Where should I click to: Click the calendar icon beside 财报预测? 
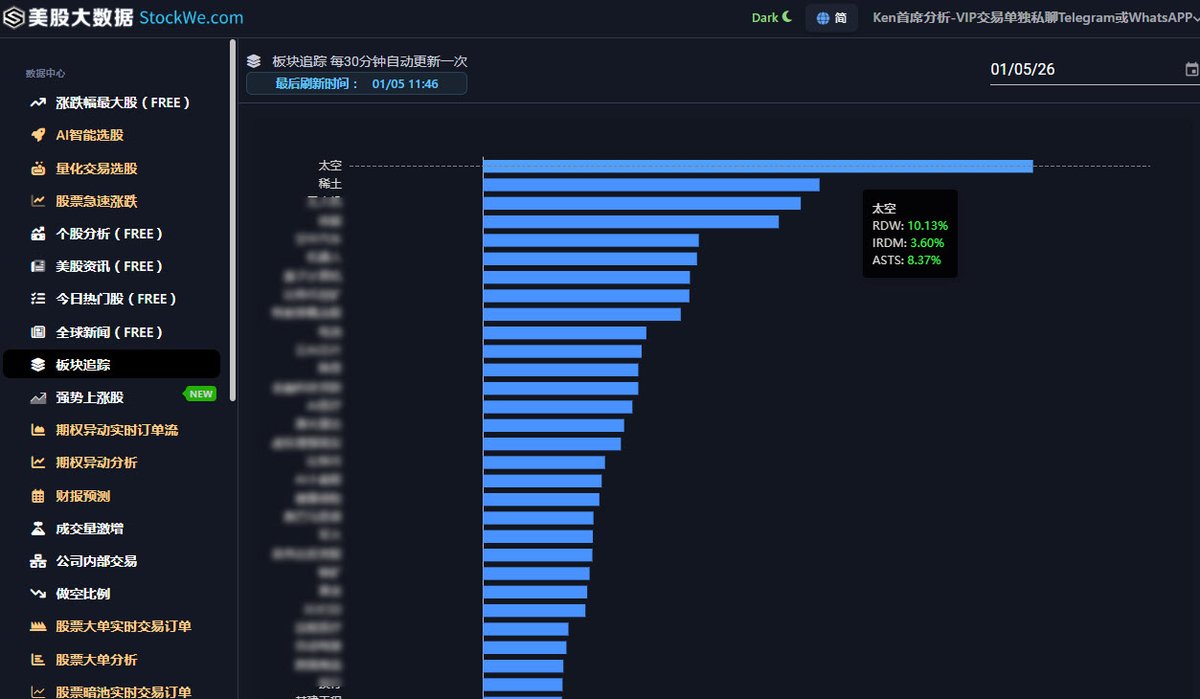38,496
